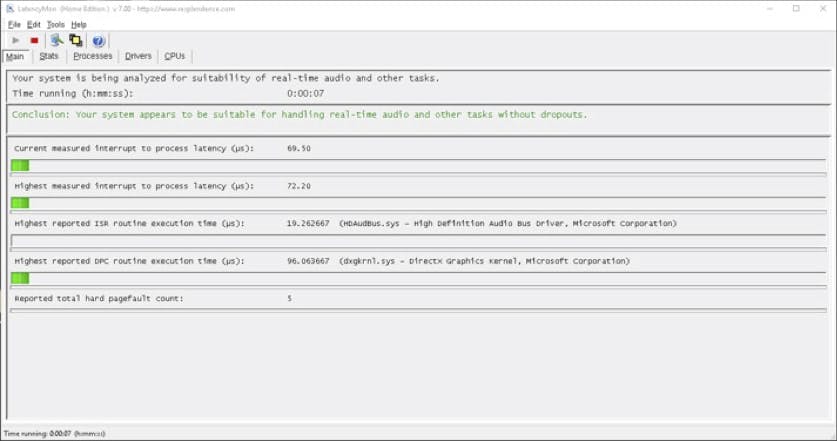Image resolution: width=837 pixels, height=441 pixels.
Task: Switch to the Main tab
Action: [x=15, y=56]
